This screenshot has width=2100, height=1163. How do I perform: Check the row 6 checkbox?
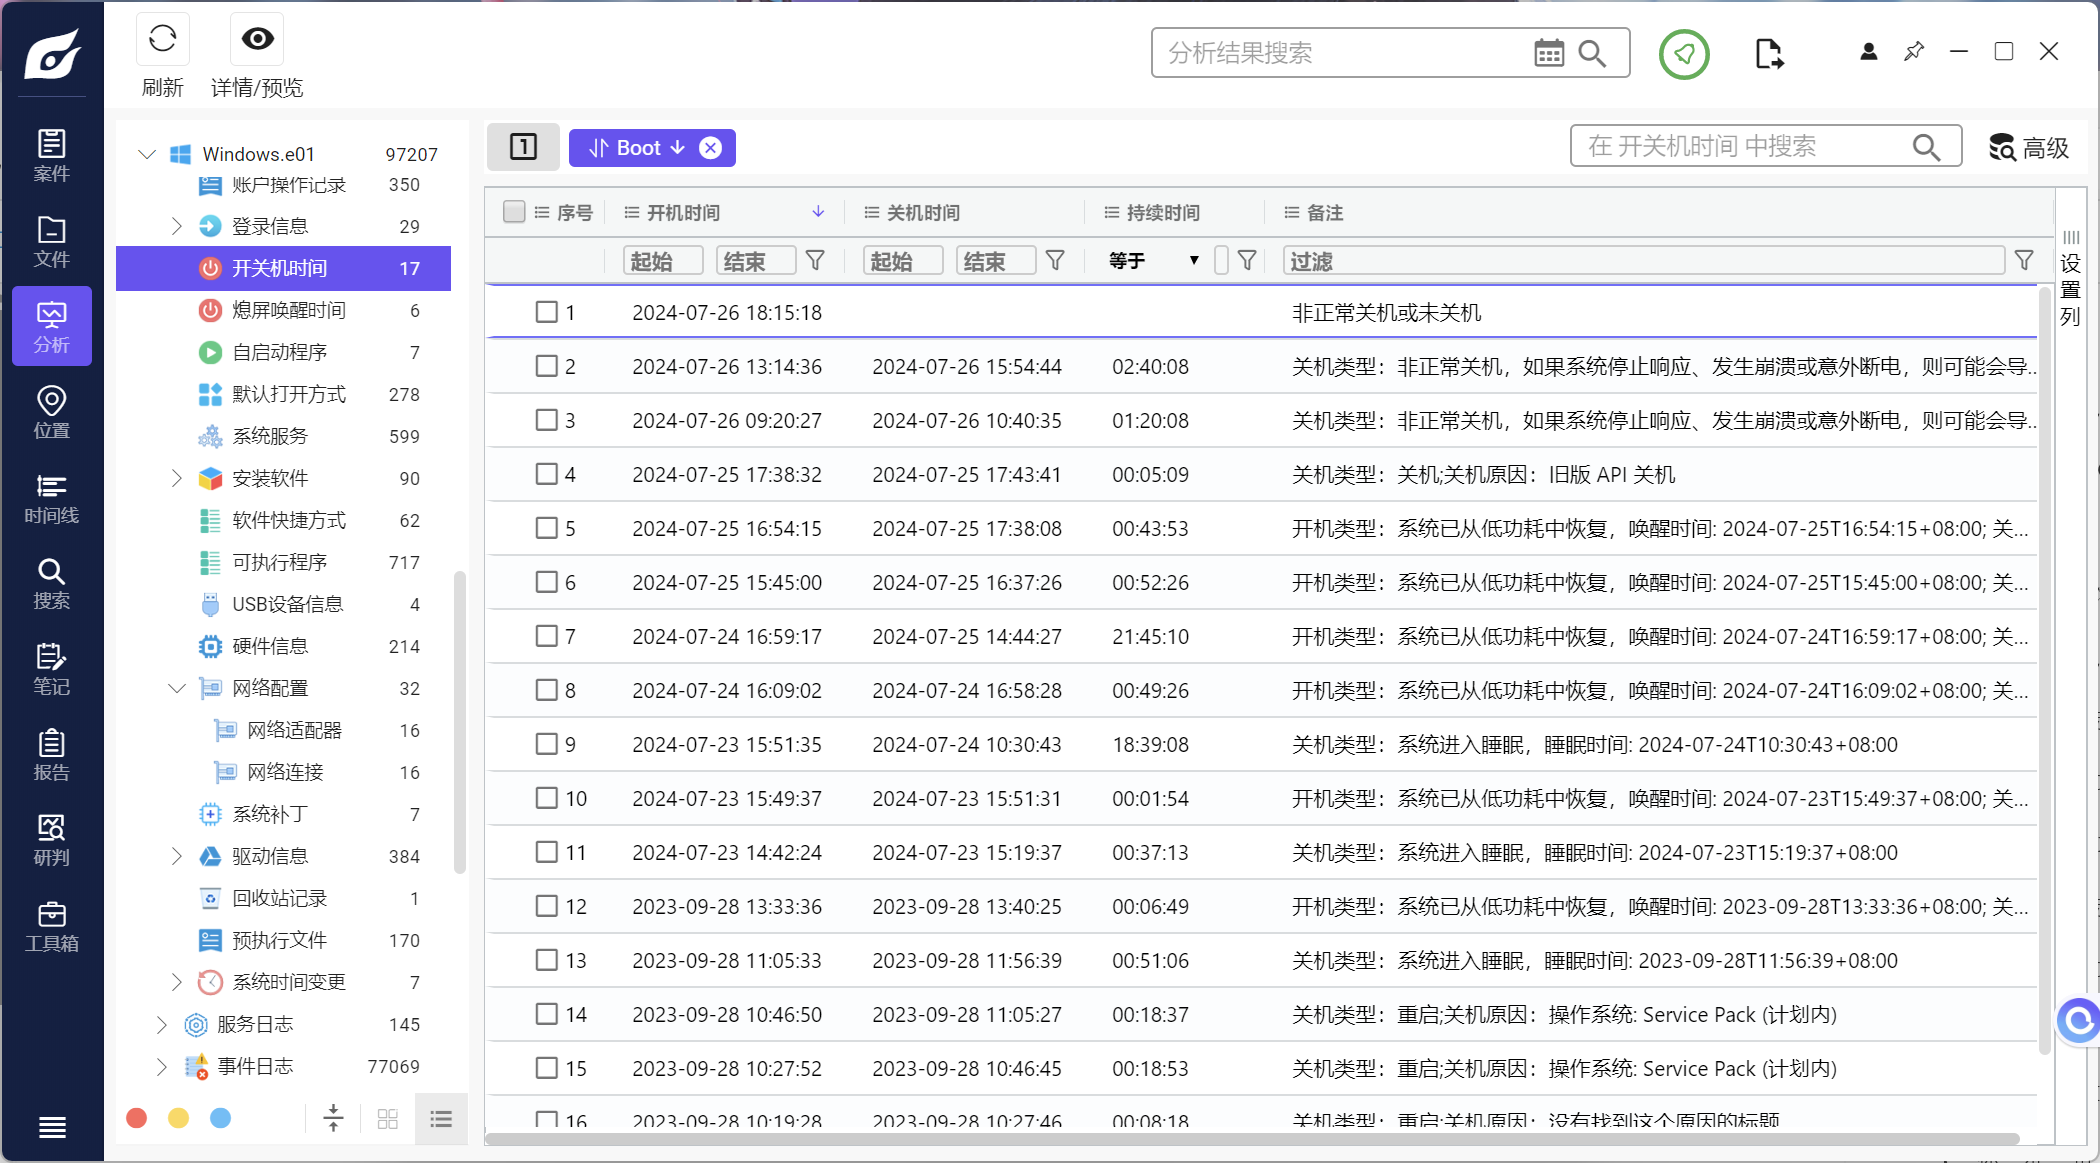546,582
